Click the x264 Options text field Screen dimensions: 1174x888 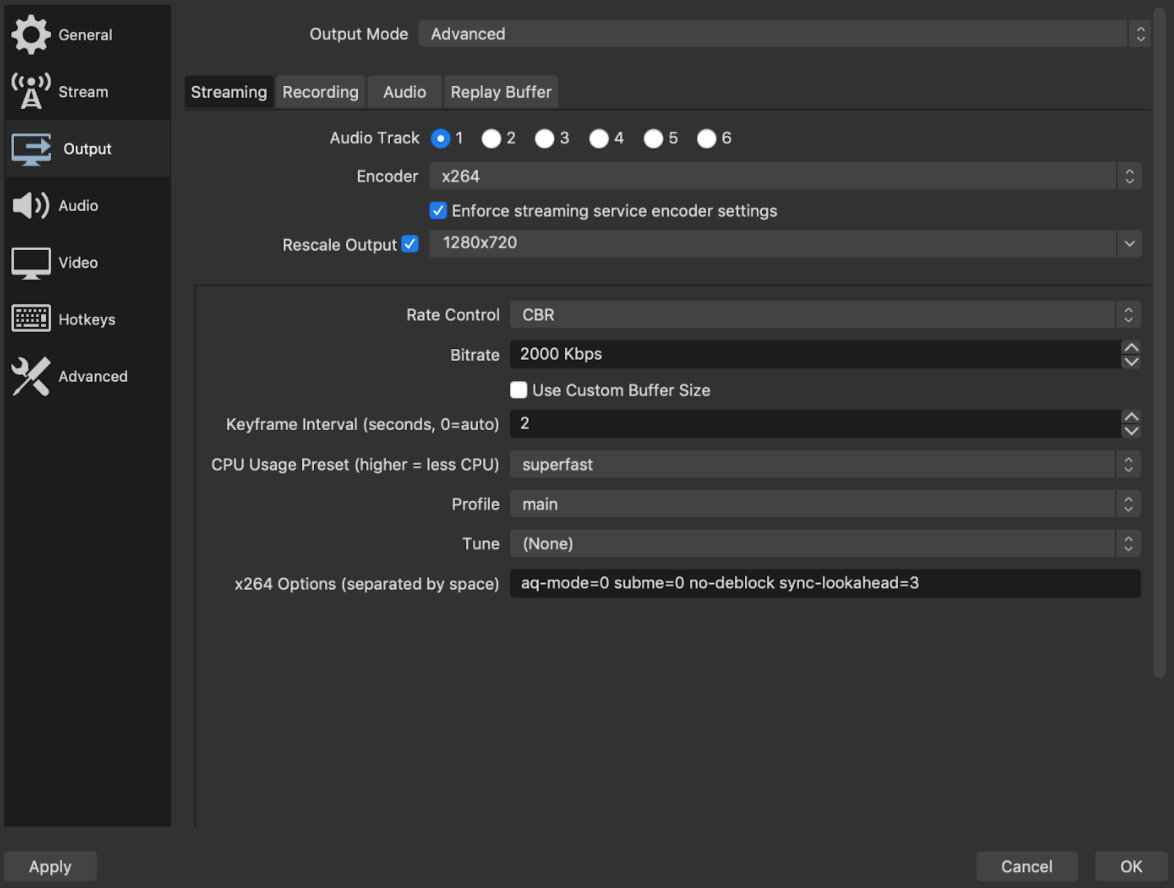point(825,583)
